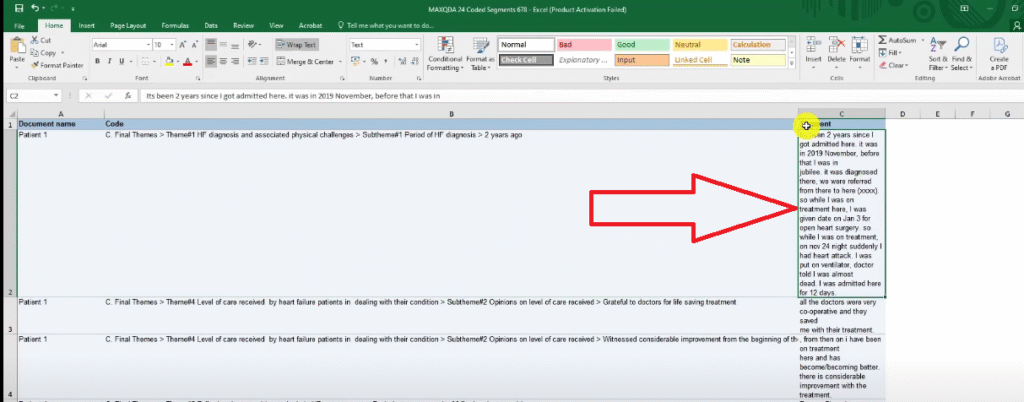1024x402 pixels.
Task: Toggle middle align
Action: pyautogui.click(x=223, y=45)
